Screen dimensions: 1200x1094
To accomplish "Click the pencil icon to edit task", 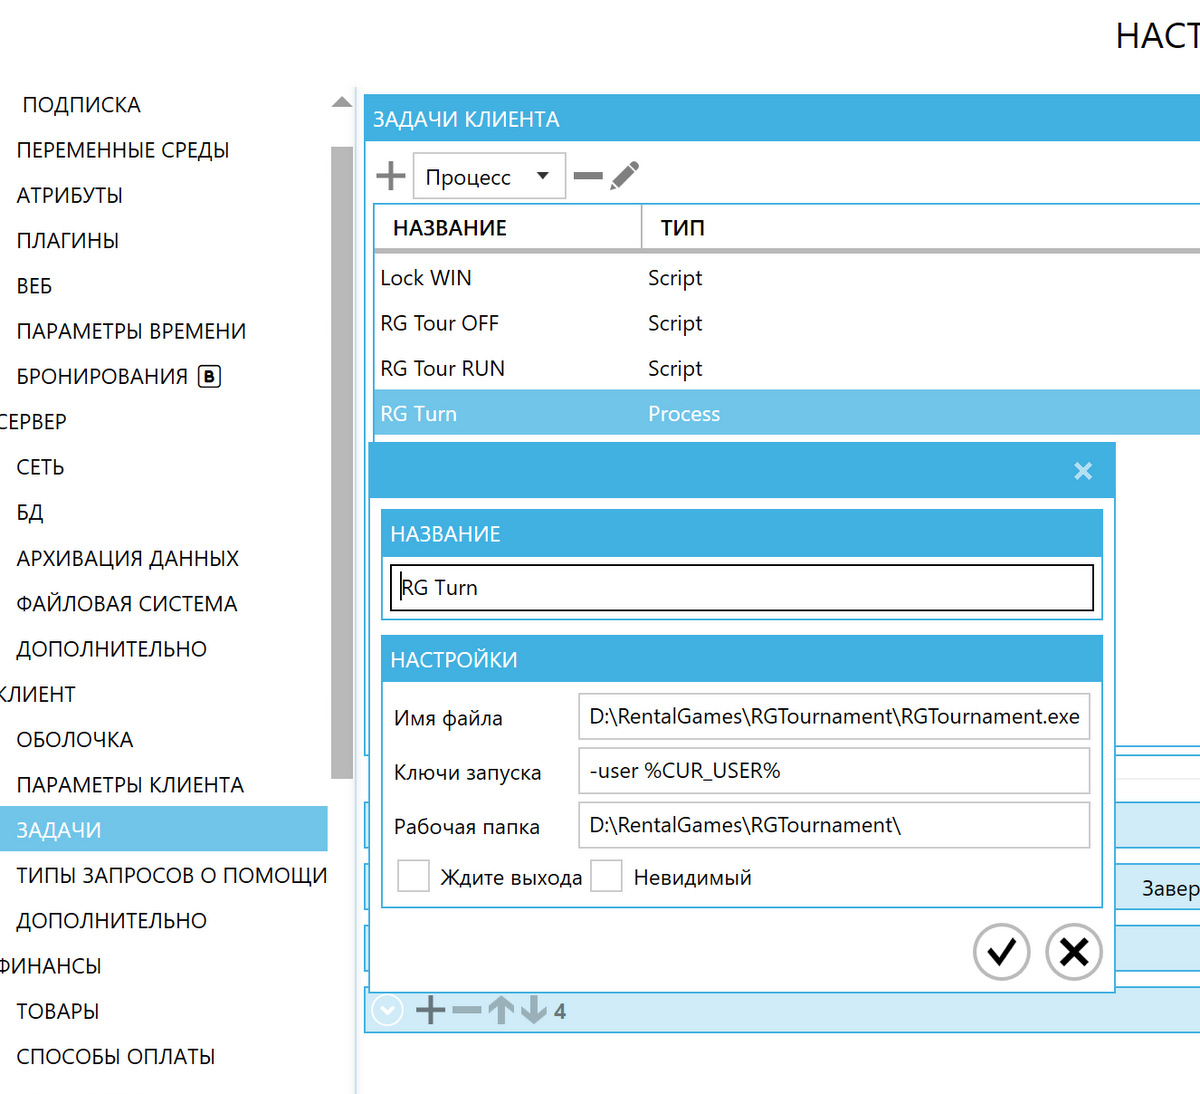I will click(x=625, y=176).
